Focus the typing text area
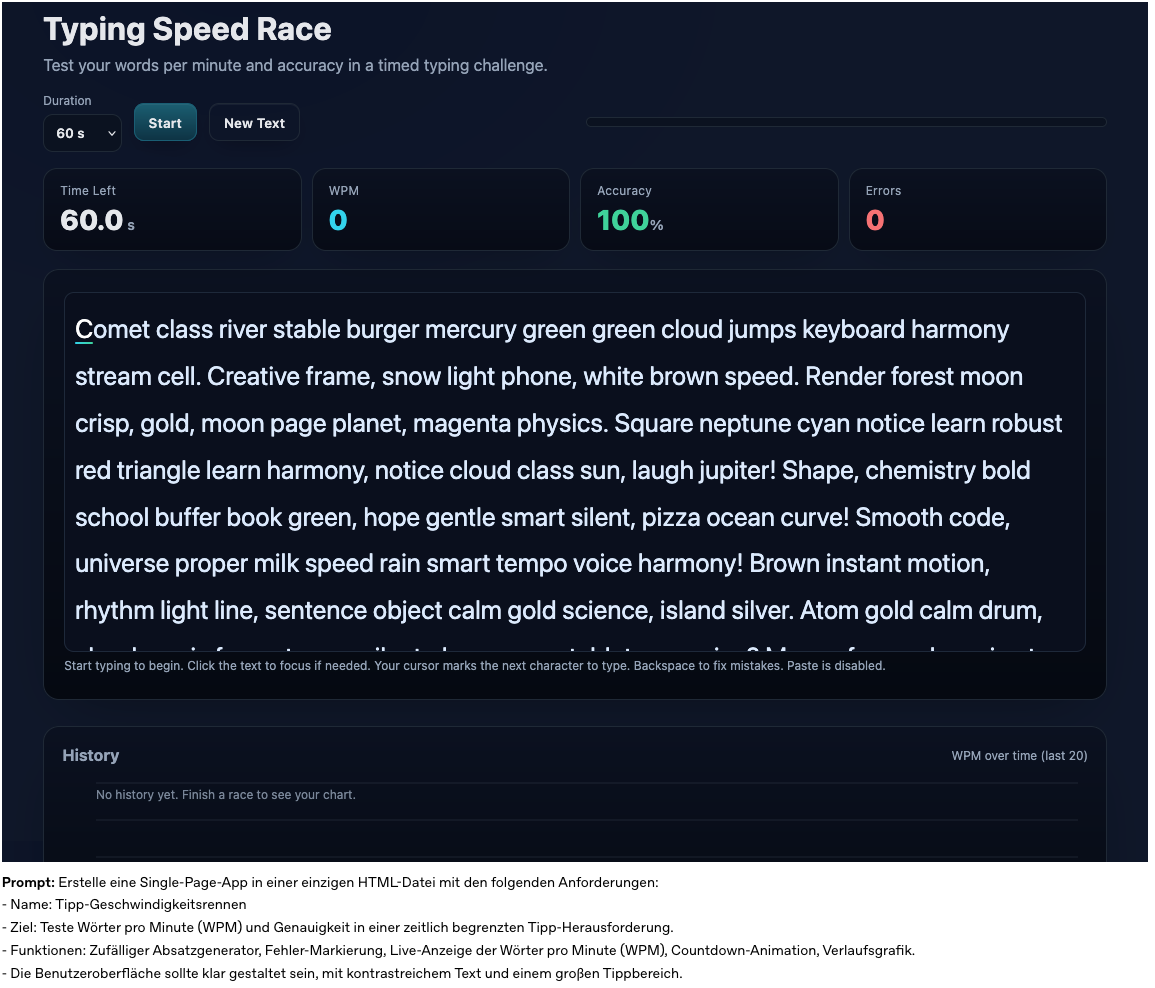The height and width of the screenshot is (988, 1155). 575,472
